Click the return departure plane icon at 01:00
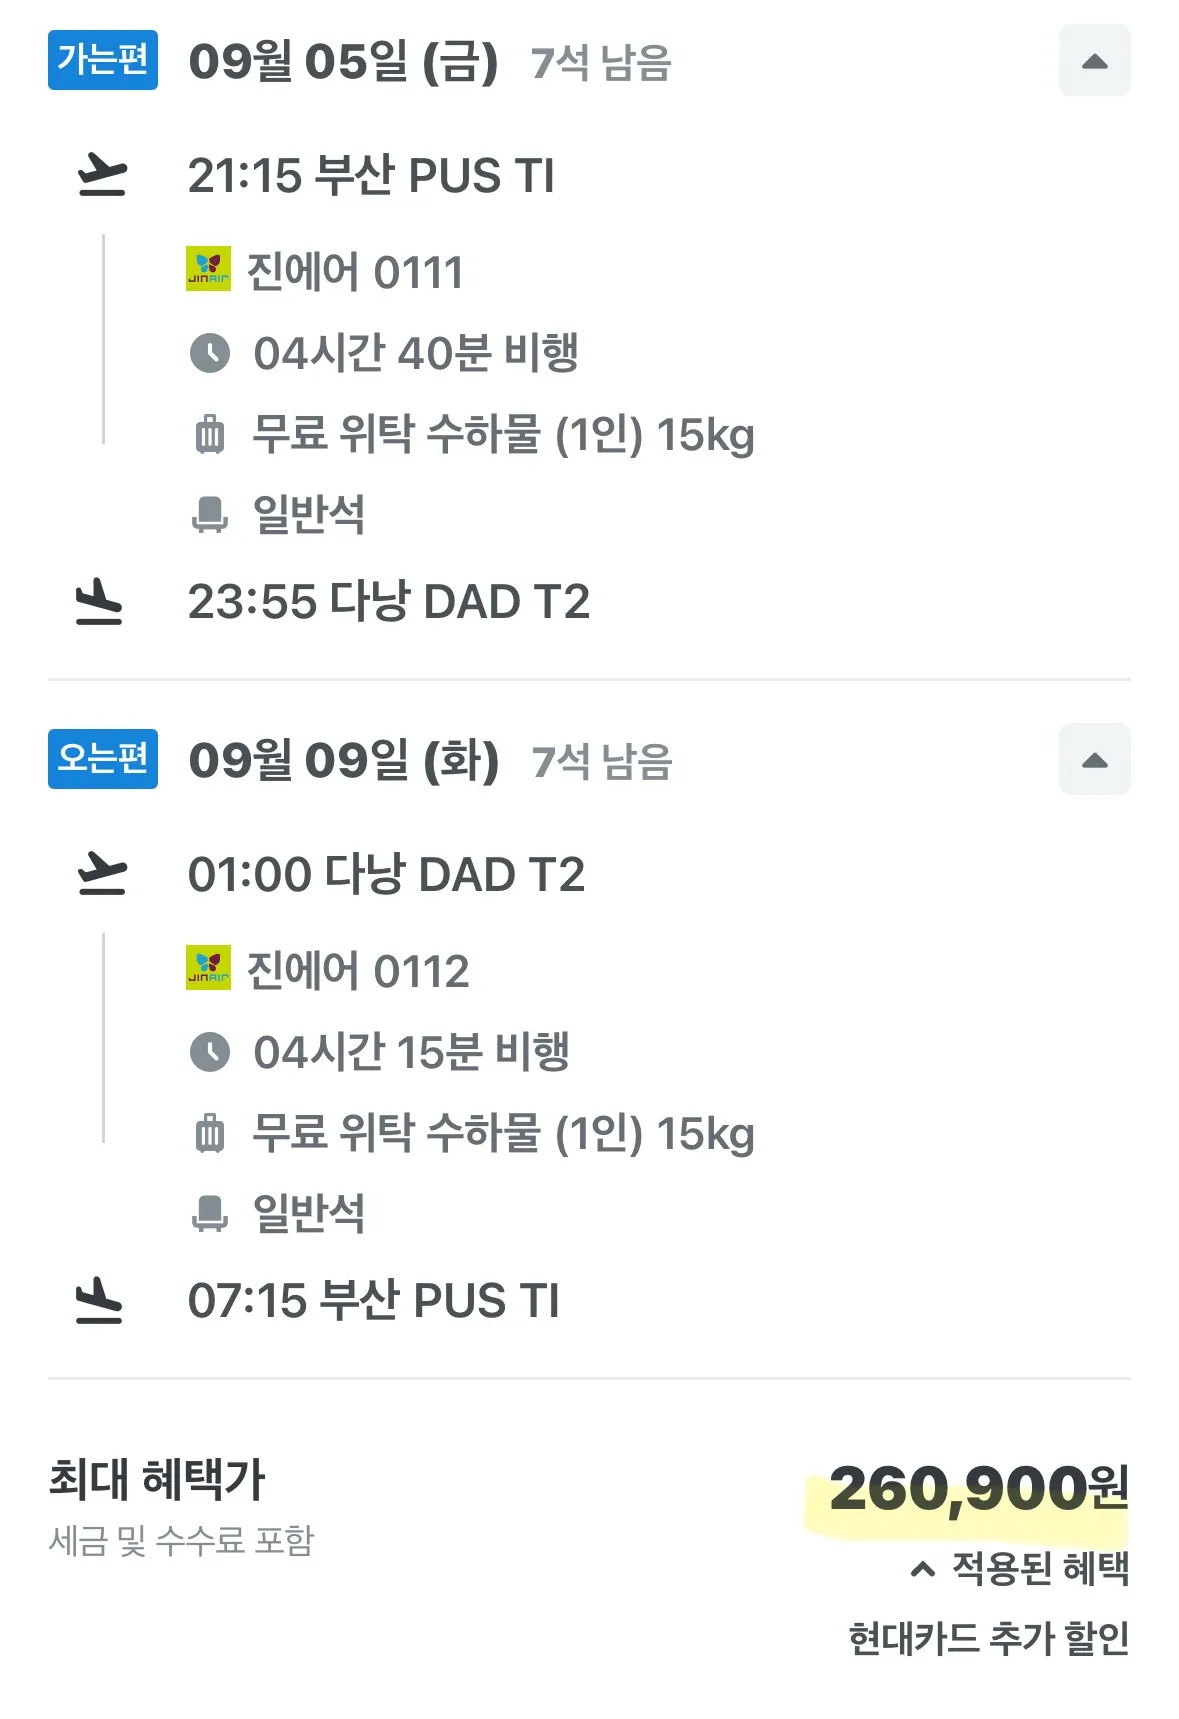Screen dimensions: 1179x1719 pyautogui.click(x=102, y=874)
